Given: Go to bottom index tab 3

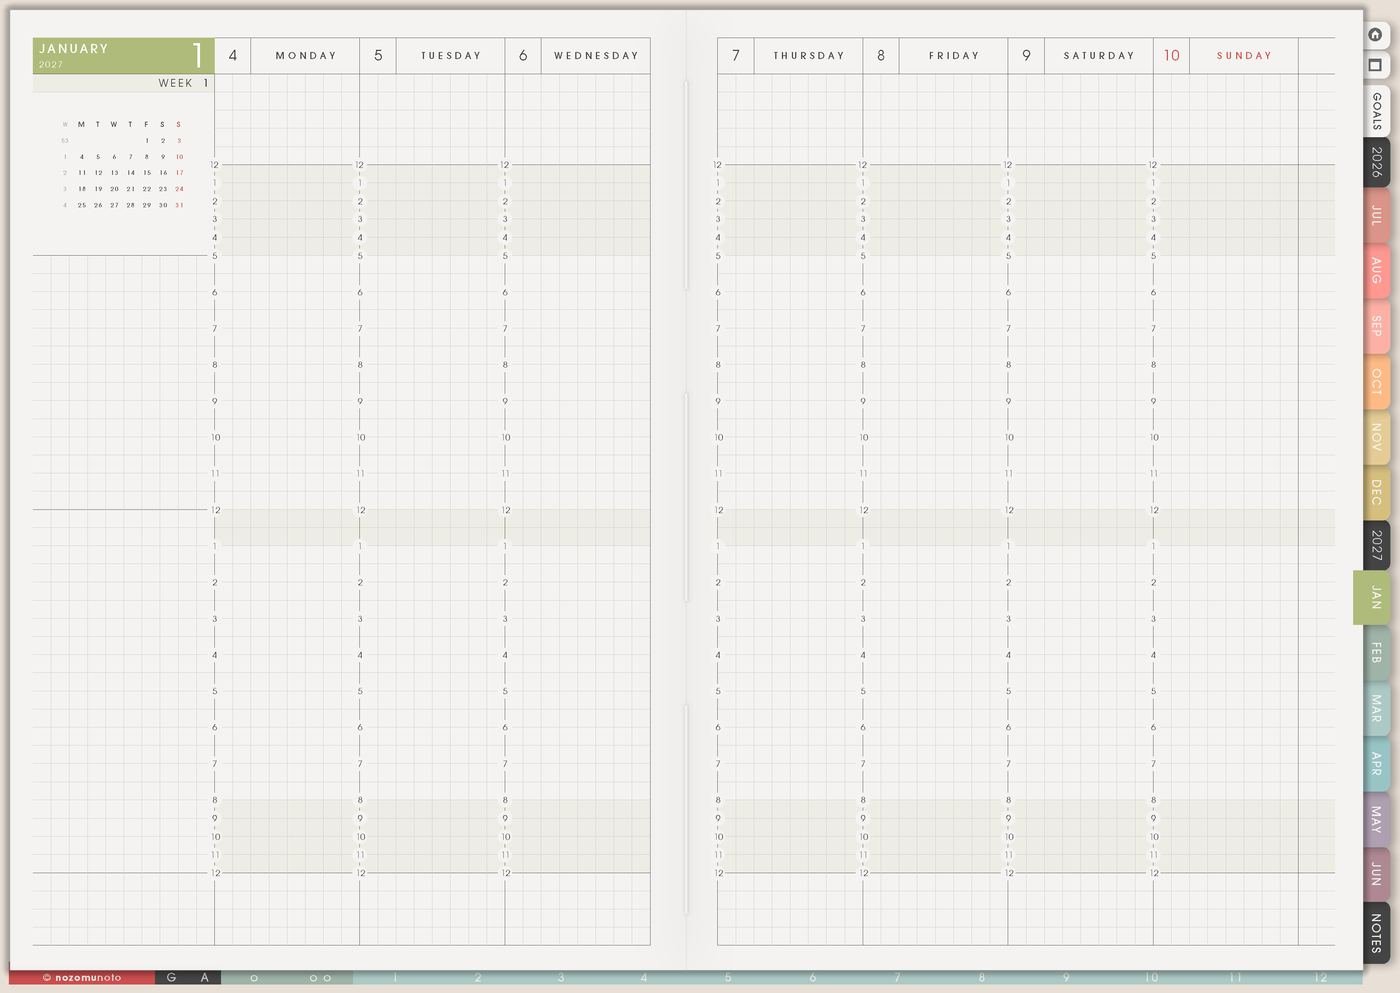Looking at the screenshot, I should (561, 977).
